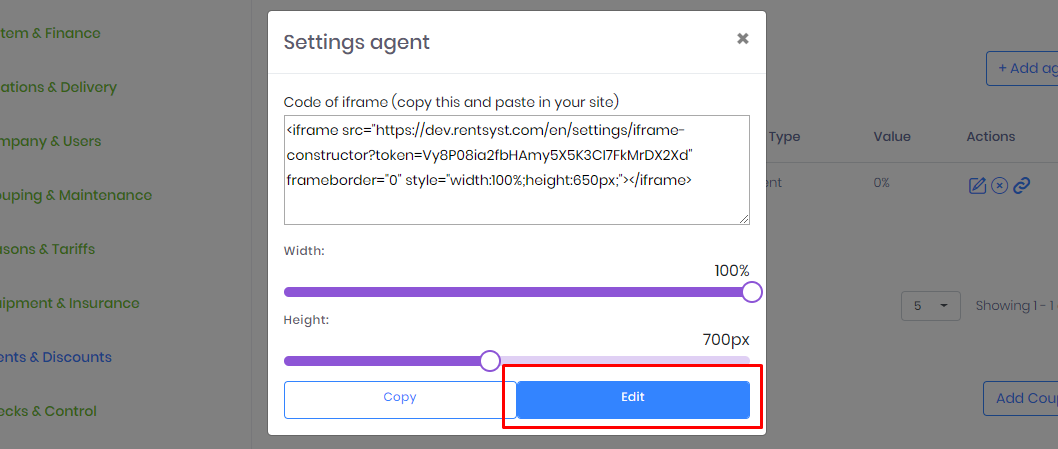Screen dimensions: 1058x449
Task: Click the Height slider handle
Action: click(490, 361)
